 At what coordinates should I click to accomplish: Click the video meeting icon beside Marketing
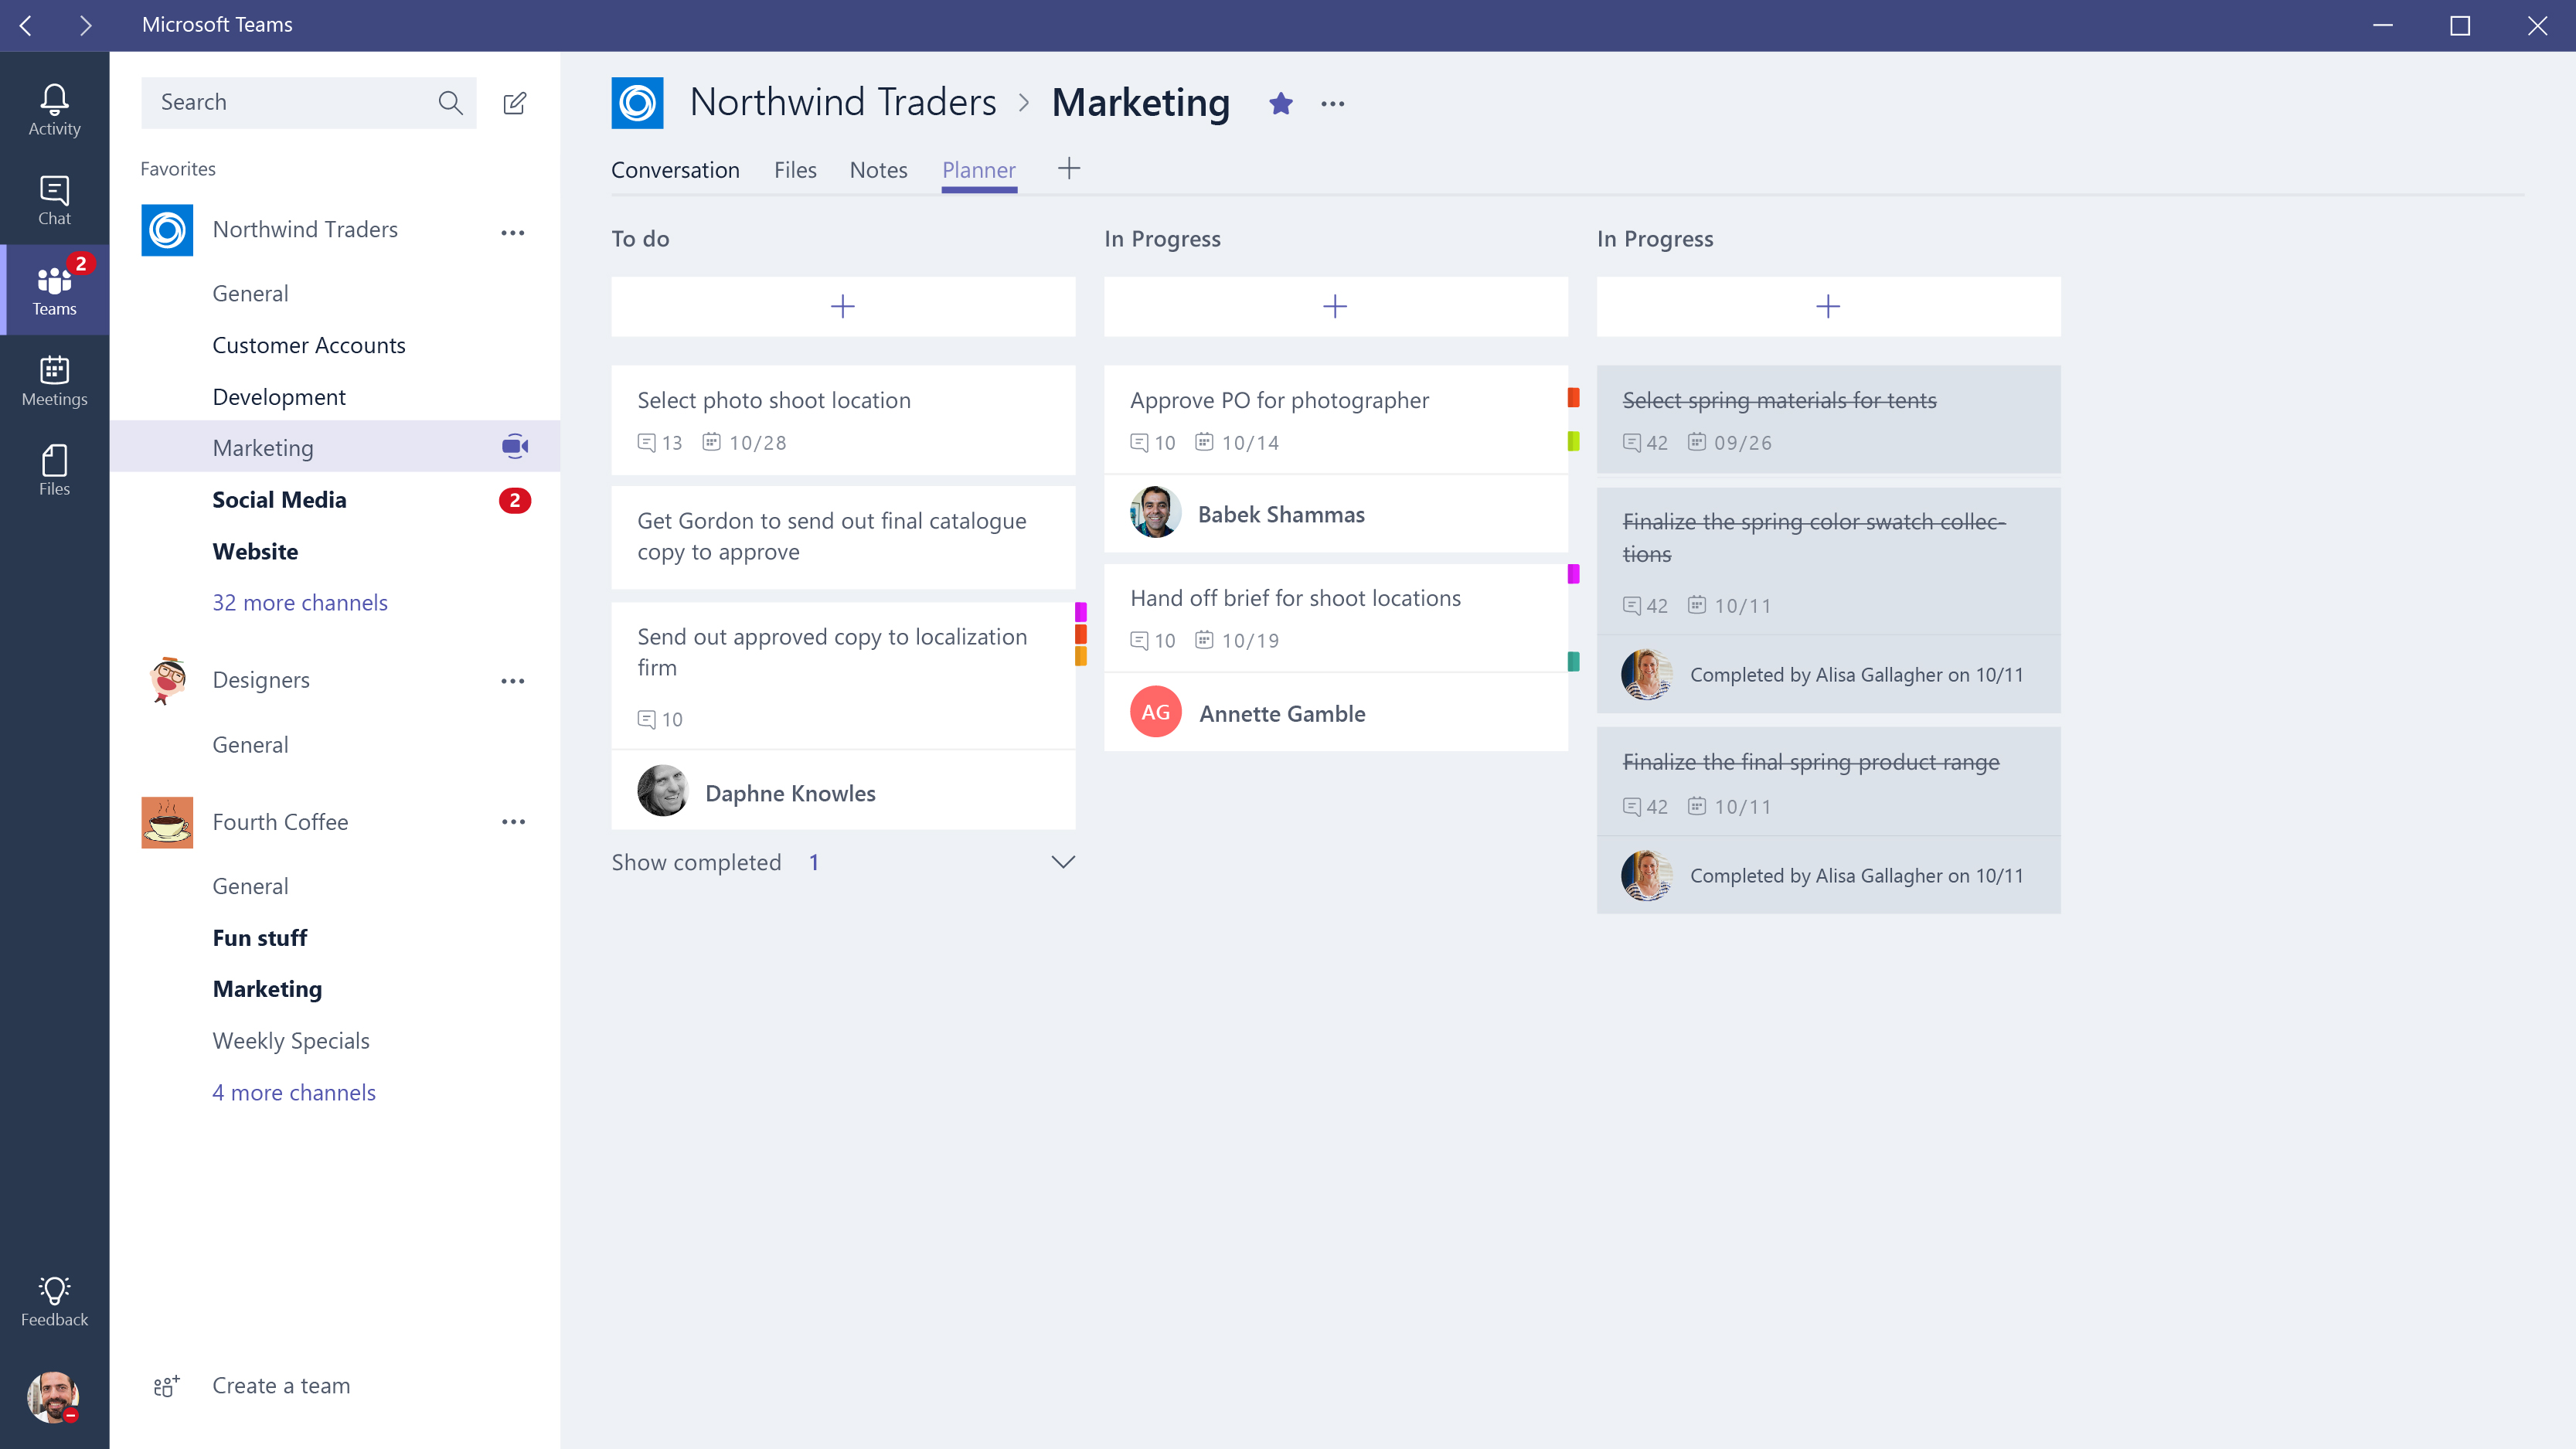[515, 447]
